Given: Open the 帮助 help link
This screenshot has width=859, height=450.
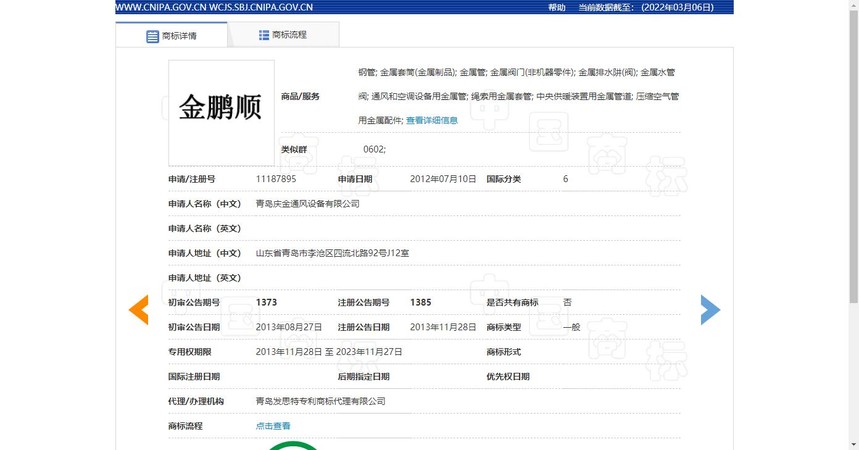Looking at the screenshot, I should (557, 7).
